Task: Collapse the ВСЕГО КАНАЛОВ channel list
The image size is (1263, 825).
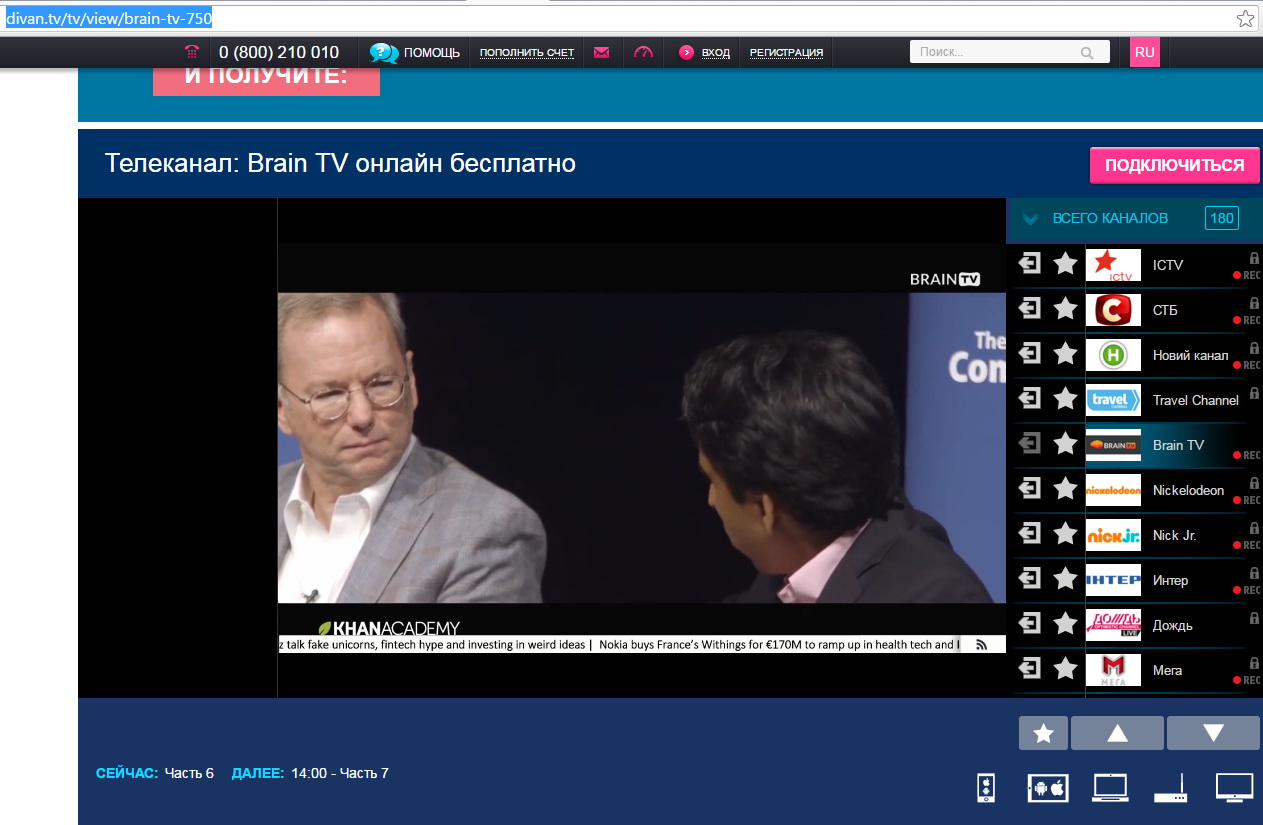Action: 1031,219
